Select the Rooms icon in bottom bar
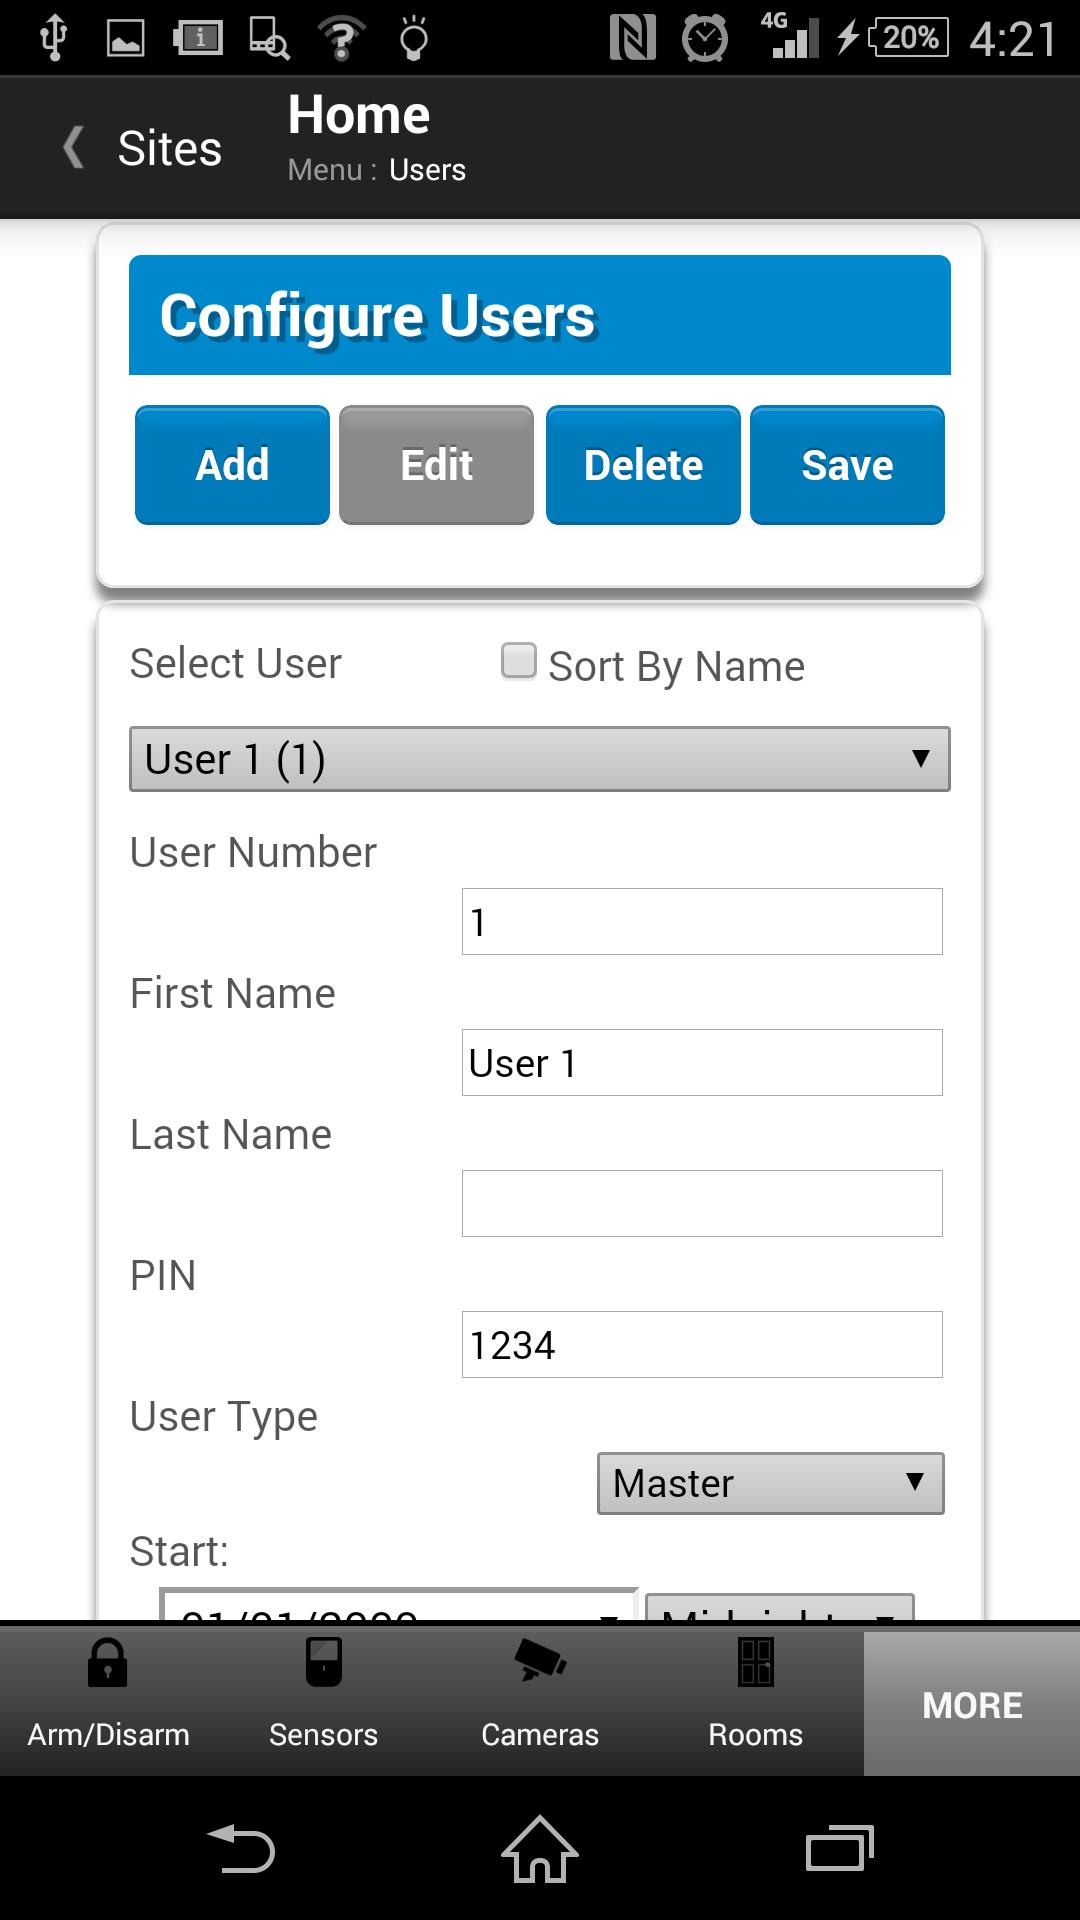 point(755,1662)
